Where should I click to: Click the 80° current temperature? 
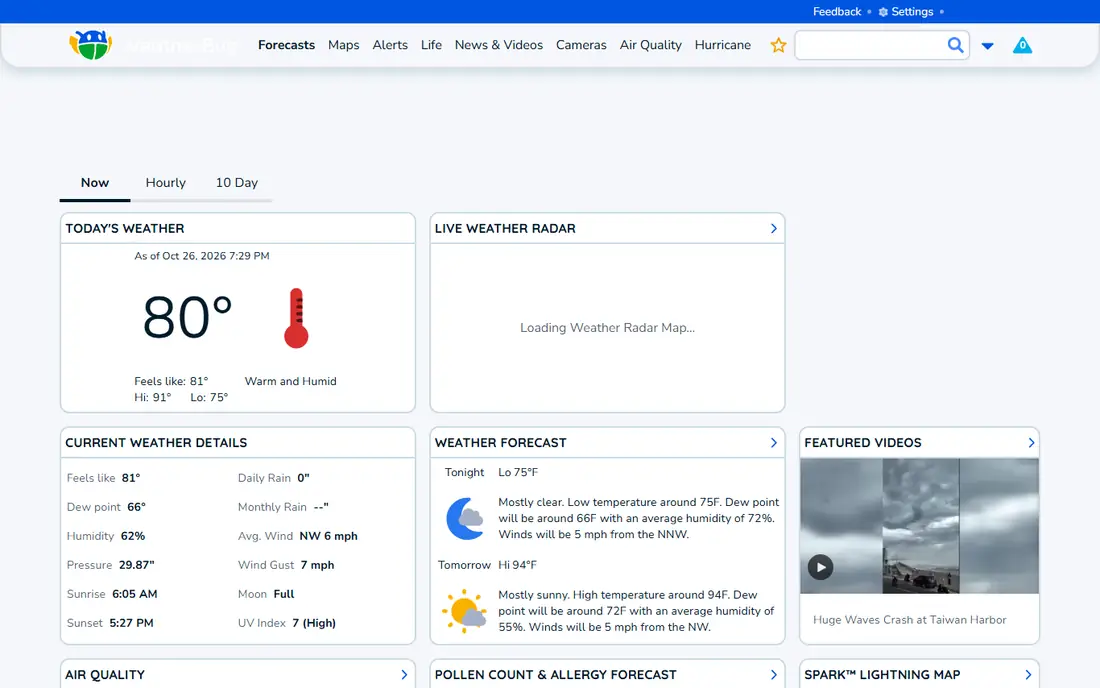187,317
